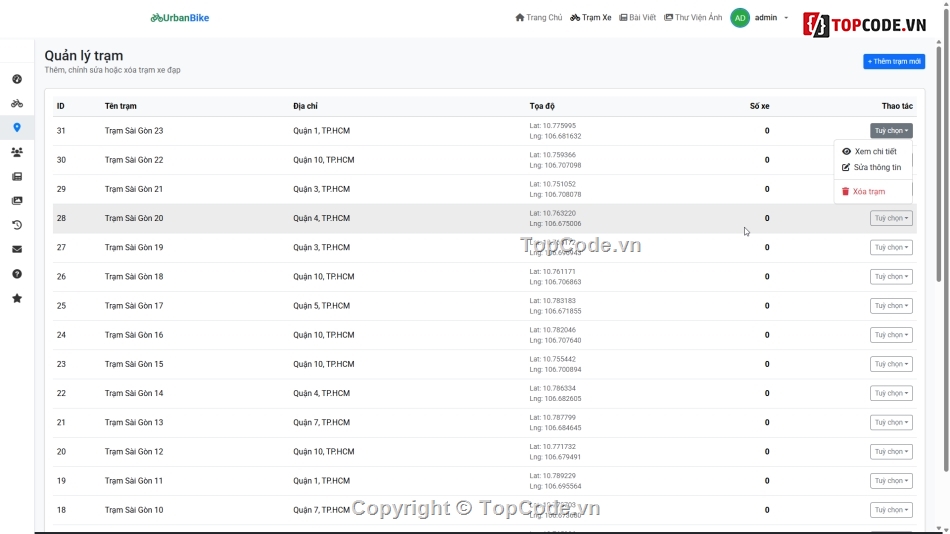
Task: Open Trạm Xe in top navigation
Action: tap(591, 18)
